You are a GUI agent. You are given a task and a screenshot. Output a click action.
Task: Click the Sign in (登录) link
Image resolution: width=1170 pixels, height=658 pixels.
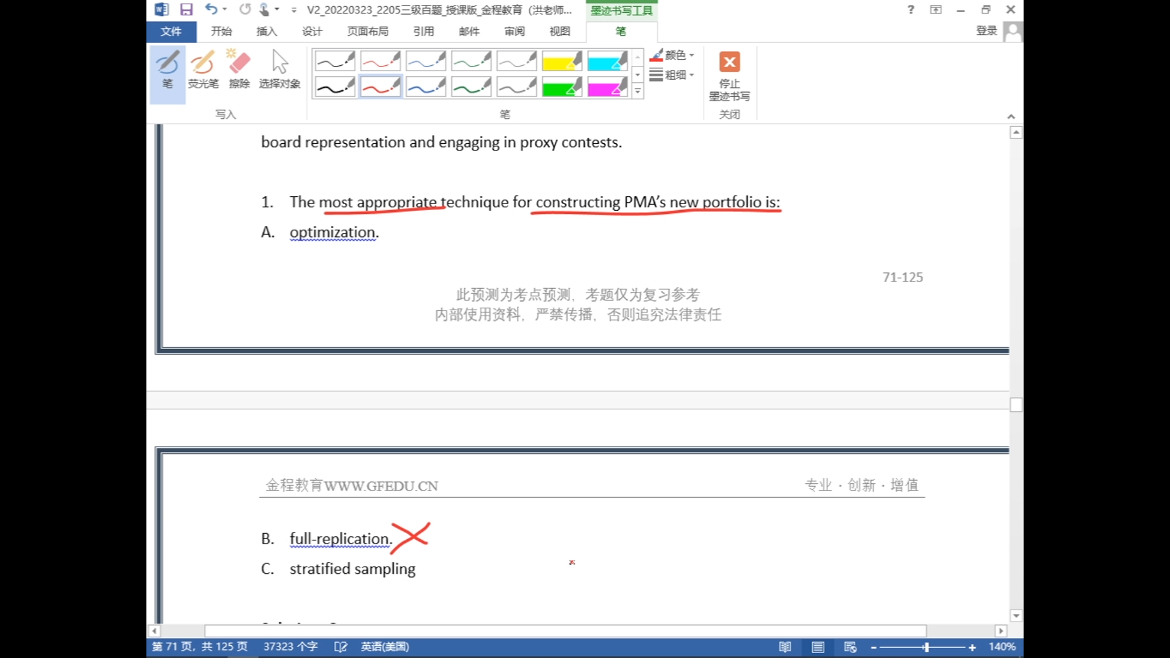click(x=986, y=31)
